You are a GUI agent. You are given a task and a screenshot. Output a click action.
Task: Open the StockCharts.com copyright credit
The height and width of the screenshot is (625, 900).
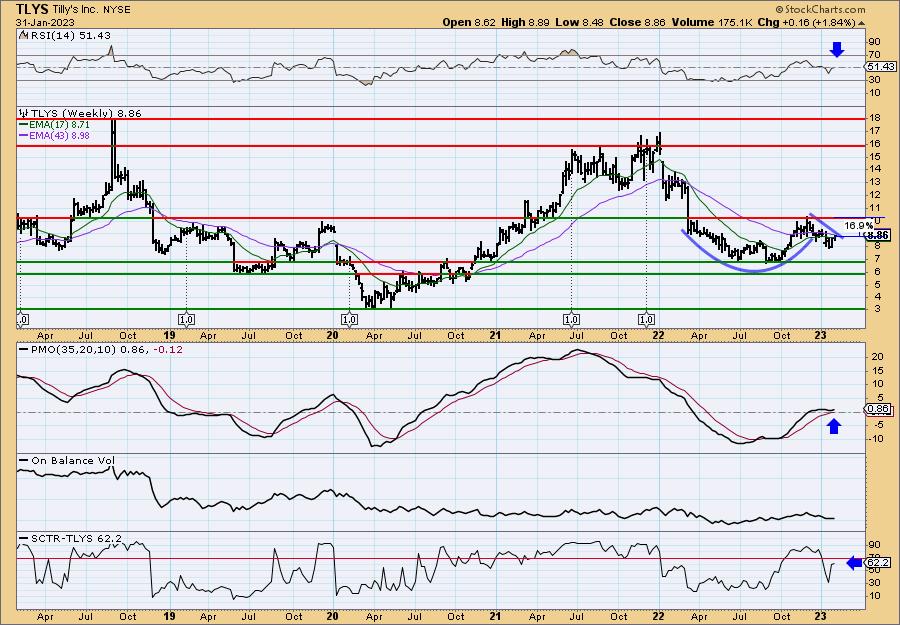coord(820,9)
